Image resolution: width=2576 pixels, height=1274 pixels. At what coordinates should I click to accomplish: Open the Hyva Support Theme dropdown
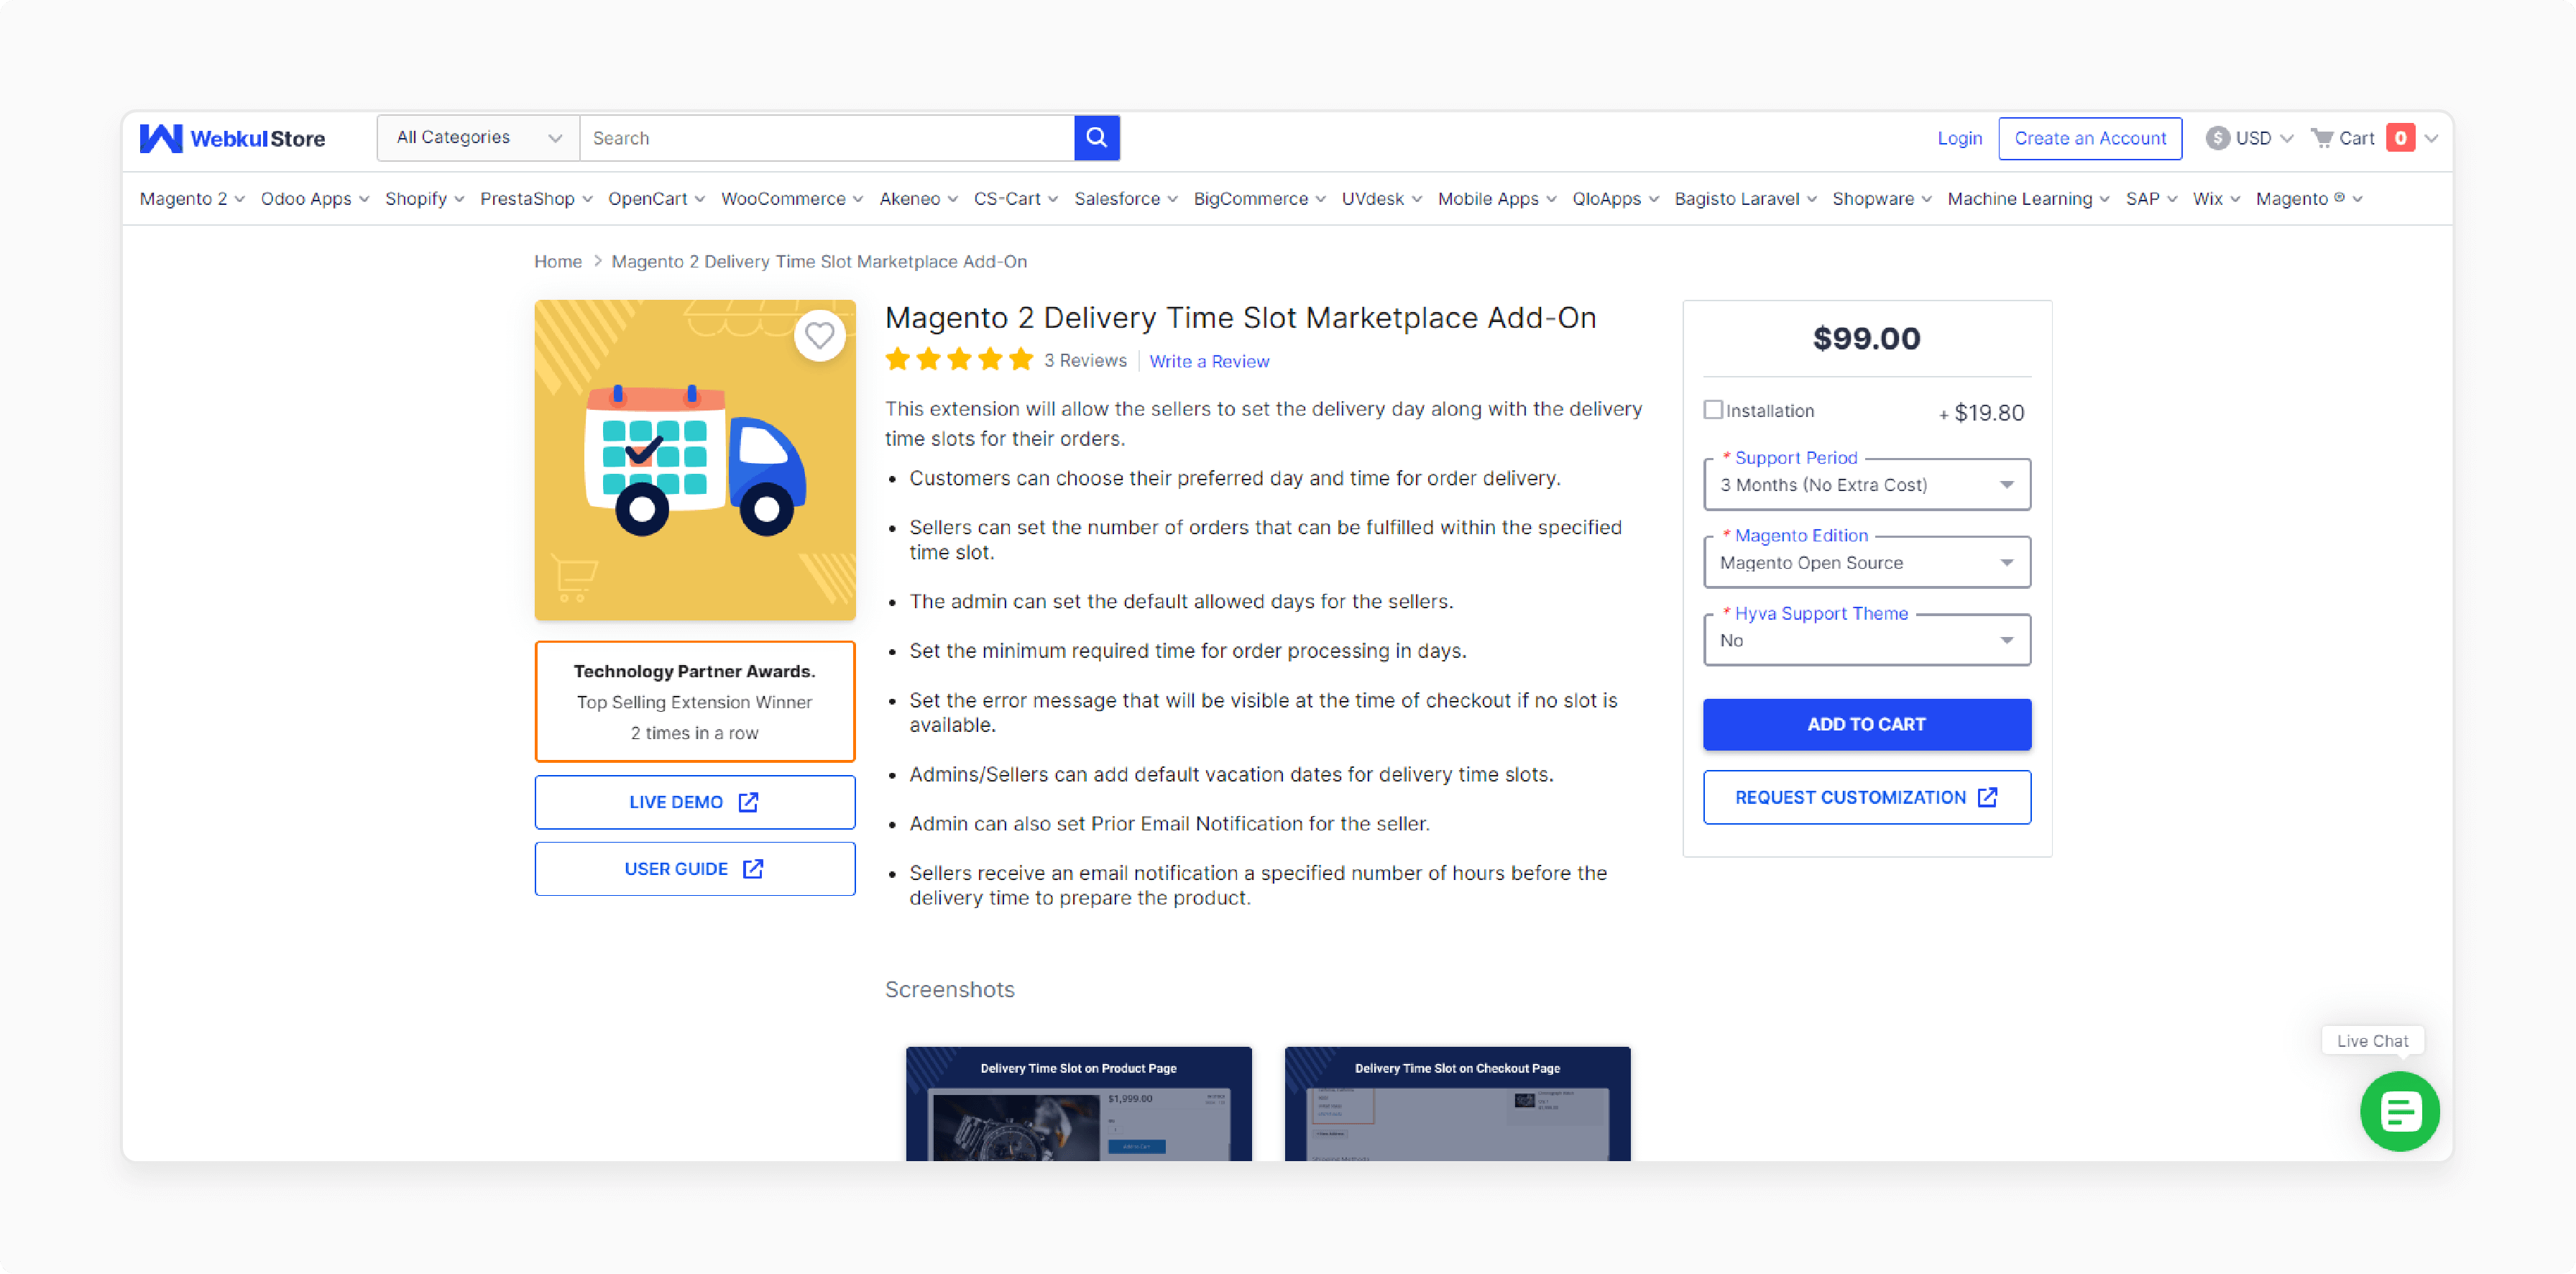point(1866,641)
